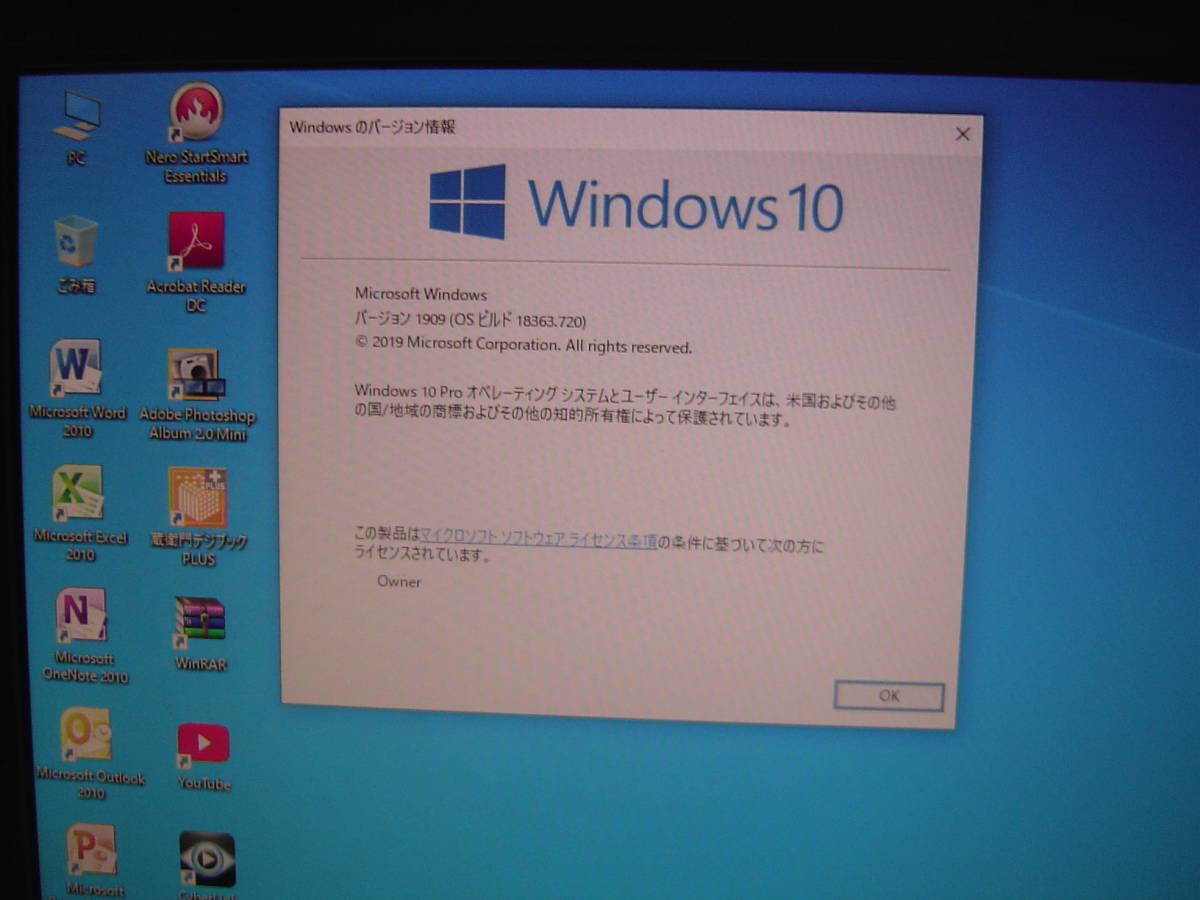Select the Microsoft PowerPoint shortcut icon
This screenshot has width=1200, height=900.
click(x=92, y=860)
